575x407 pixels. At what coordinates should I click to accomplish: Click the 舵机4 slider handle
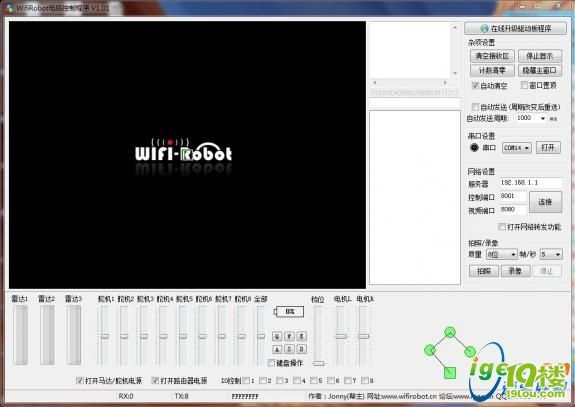click(x=164, y=336)
